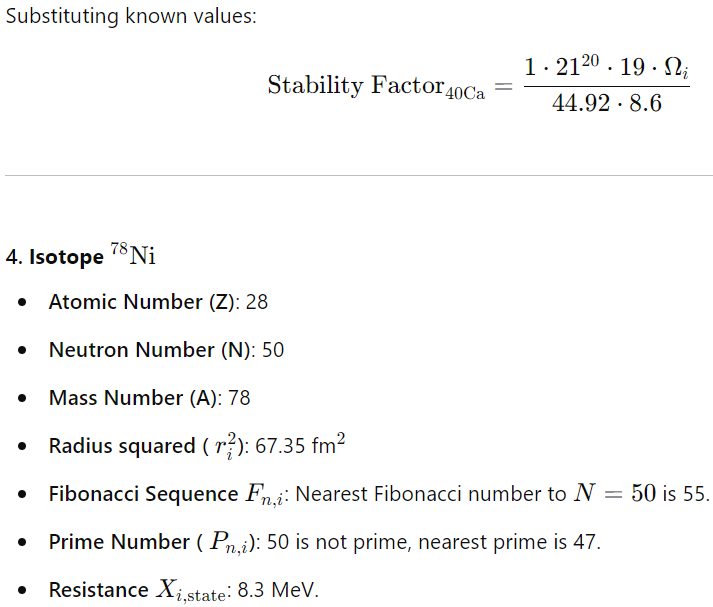Click the Omega symbol in the equation

pos(676,68)
